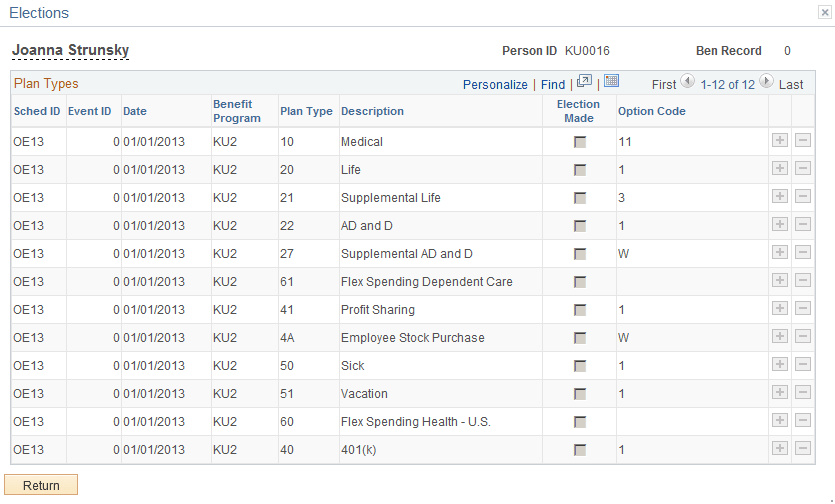Toggle Election Made checkbox for Medical

(x=579, y=142)
